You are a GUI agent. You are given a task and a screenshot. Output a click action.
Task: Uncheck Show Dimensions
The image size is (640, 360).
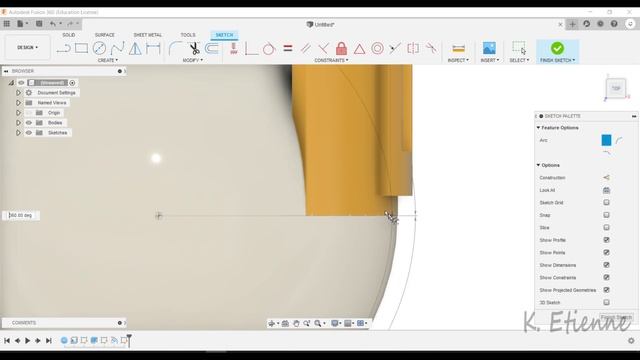coord(607,265)
